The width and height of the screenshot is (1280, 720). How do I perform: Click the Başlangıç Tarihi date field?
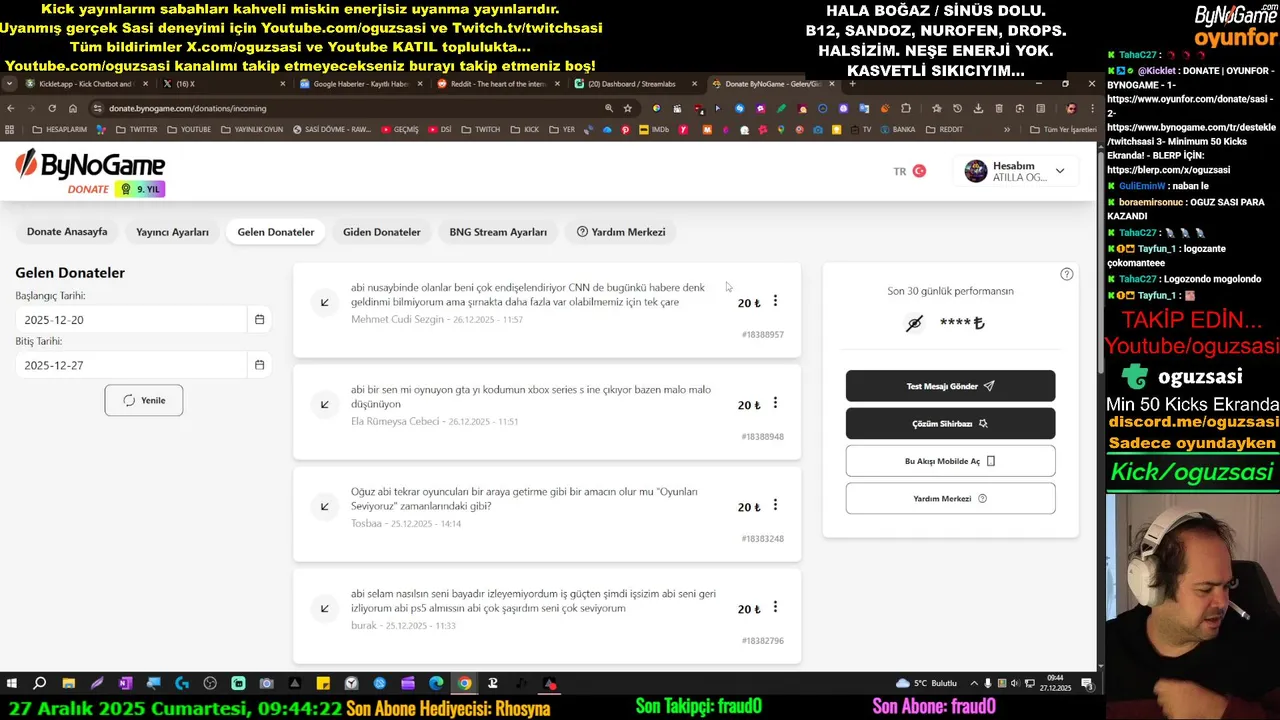coord(131,320)
